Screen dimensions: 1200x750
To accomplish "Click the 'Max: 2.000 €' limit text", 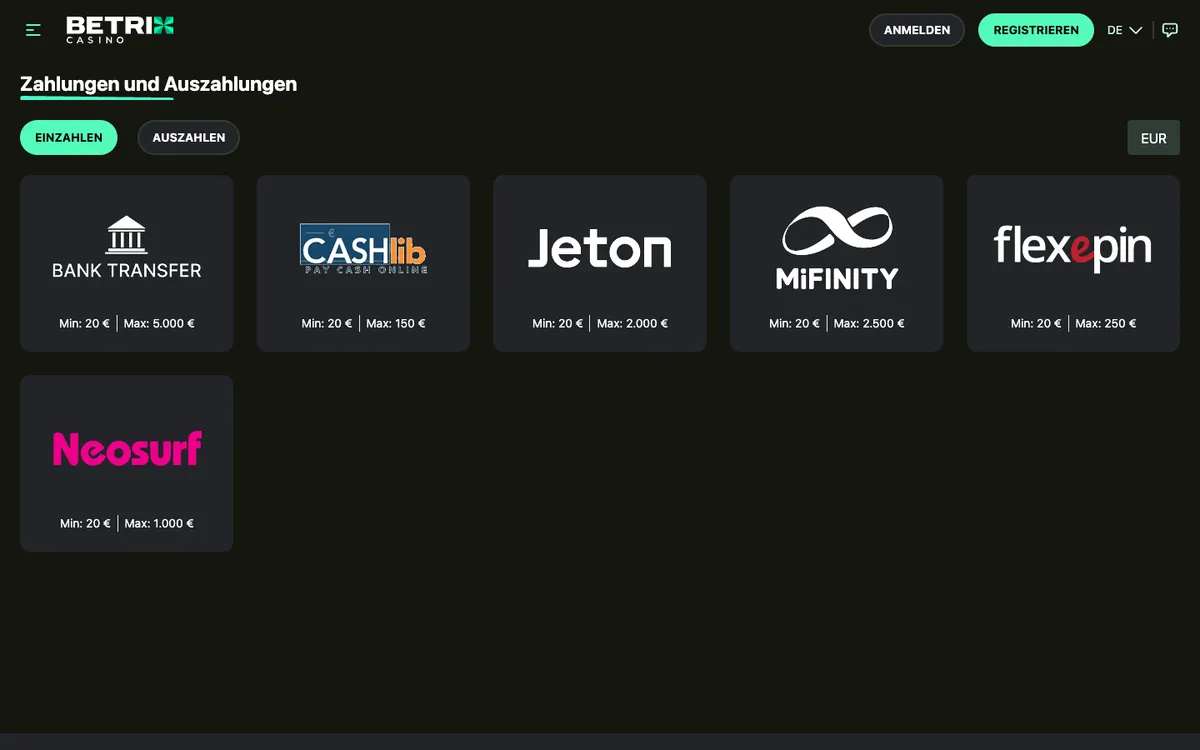I will [633, 323].
